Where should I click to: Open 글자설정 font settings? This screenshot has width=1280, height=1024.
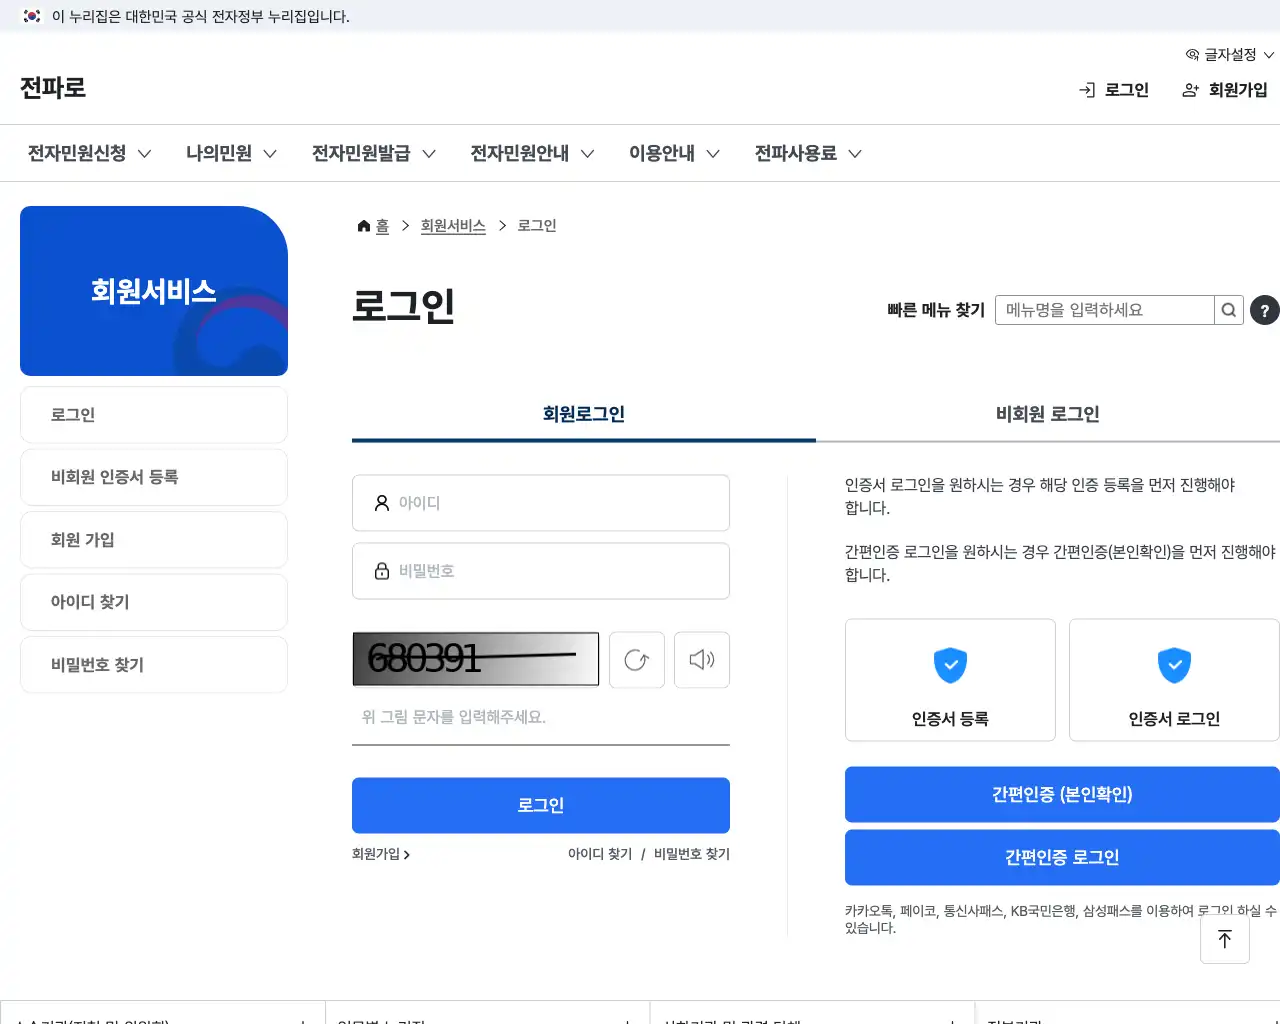[x=1230, y=55]
